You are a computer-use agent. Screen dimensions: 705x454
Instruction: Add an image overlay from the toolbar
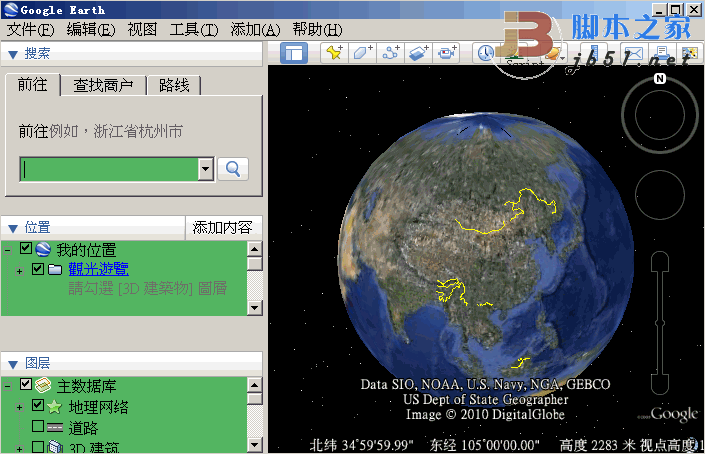click(x=418, y=53)
